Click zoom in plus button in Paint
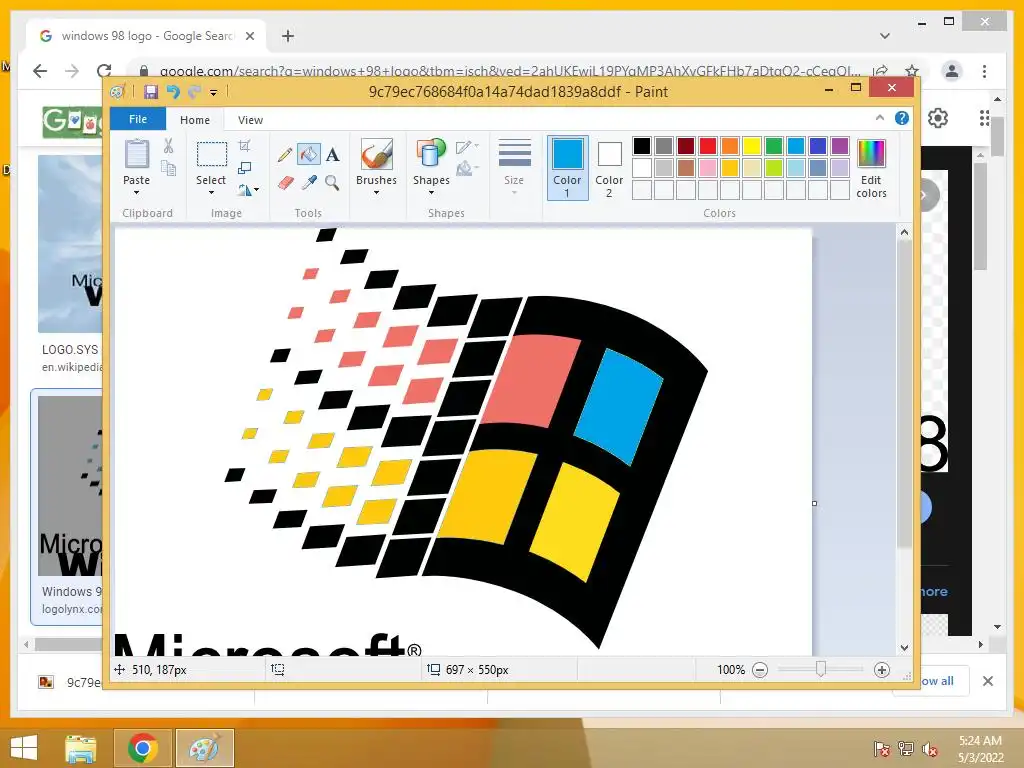The height and width of the screenshot is (768, 1024). point(882,669)
